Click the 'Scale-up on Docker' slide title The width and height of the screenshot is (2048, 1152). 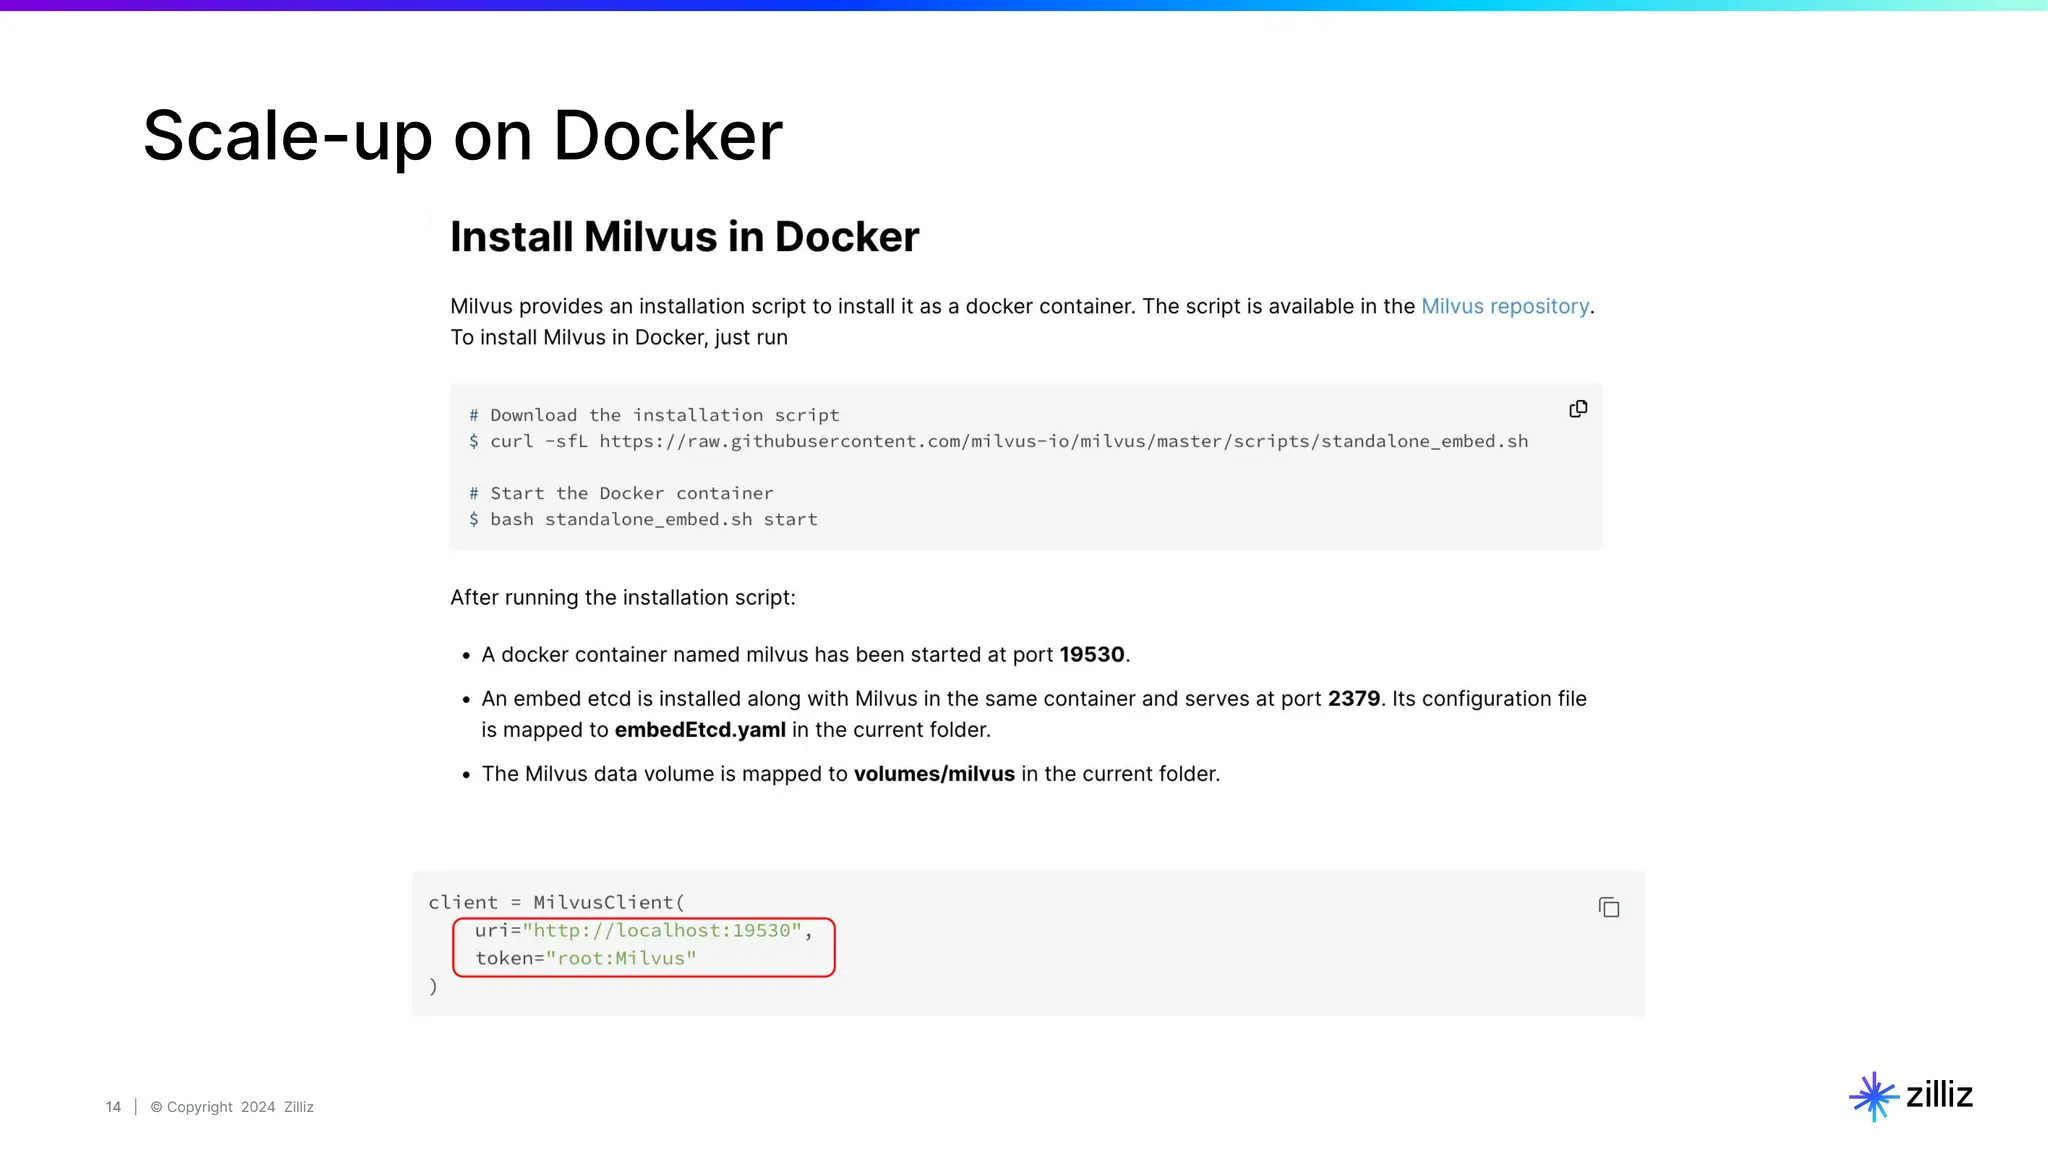[x=463, y=136]
